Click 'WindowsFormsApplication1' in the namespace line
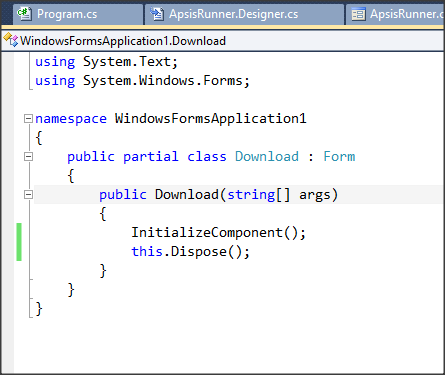This screenshot has width=445, height=375. tap(210, 119)
